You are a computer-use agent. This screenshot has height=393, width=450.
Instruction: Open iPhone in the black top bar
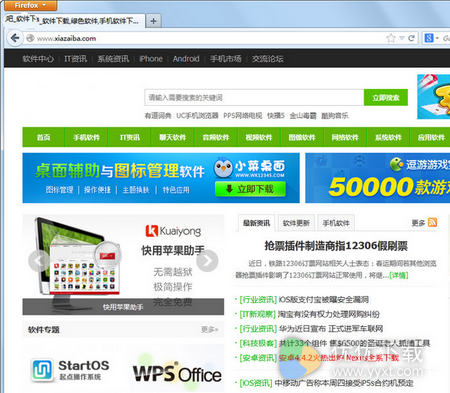[x=151, y=59]
